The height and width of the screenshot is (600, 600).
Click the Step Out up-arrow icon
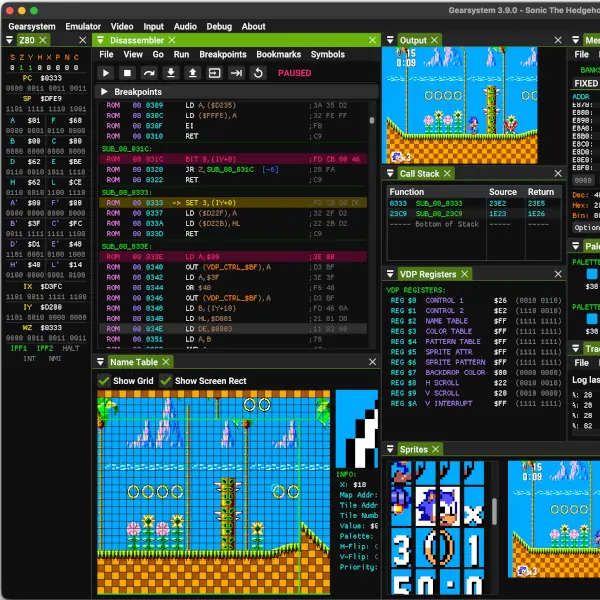[x=193, y=73]
